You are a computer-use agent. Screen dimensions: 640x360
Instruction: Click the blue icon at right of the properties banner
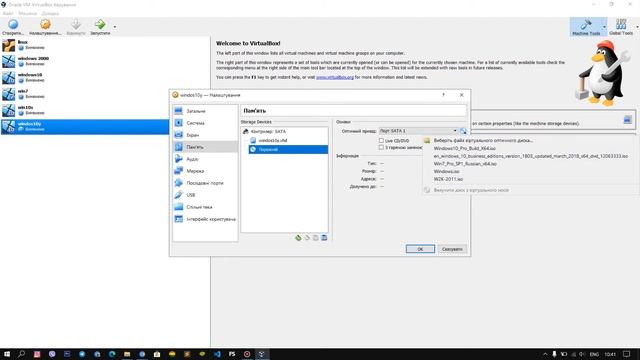point(627,120)
